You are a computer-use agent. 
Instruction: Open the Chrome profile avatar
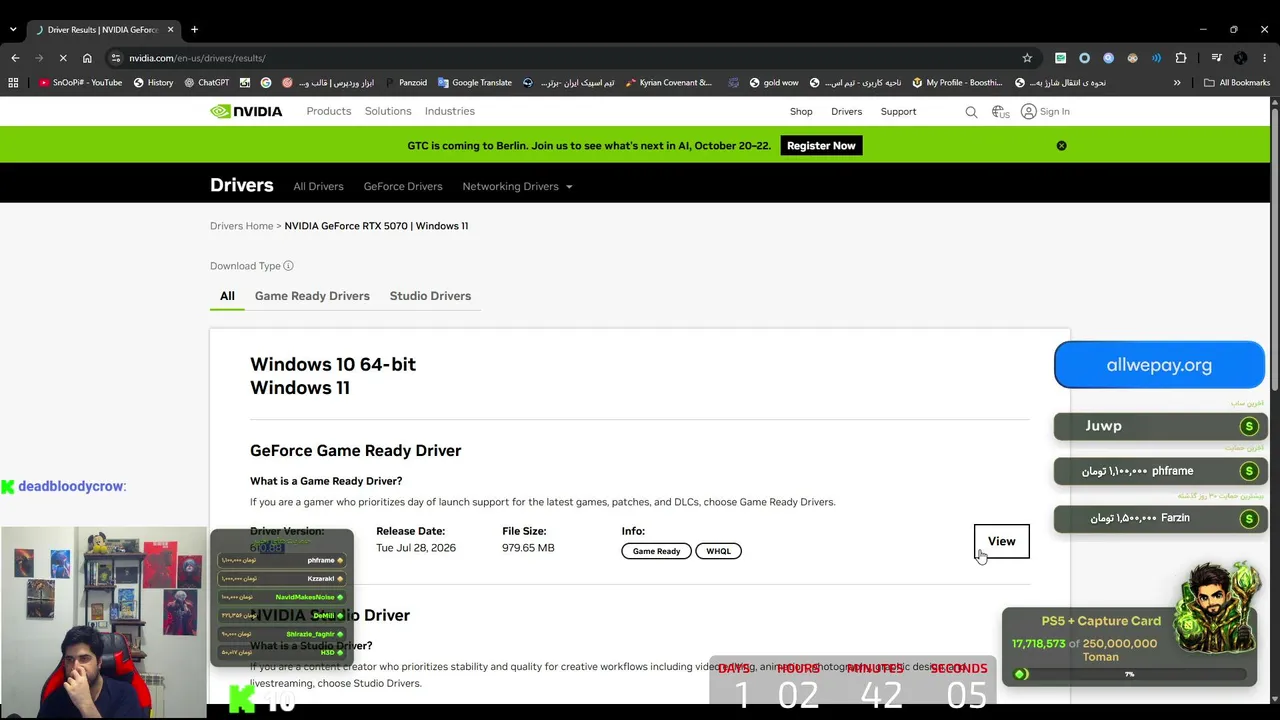point(1240,58)
